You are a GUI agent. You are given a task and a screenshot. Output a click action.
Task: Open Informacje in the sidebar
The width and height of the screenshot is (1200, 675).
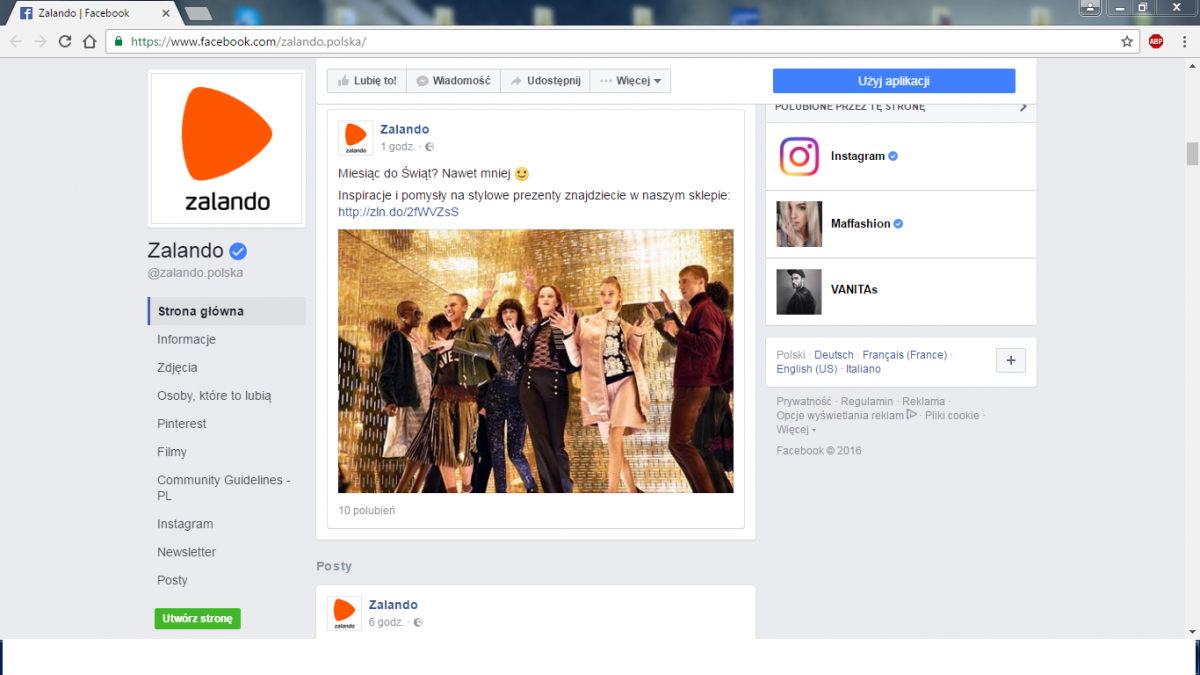coord(186,339)
